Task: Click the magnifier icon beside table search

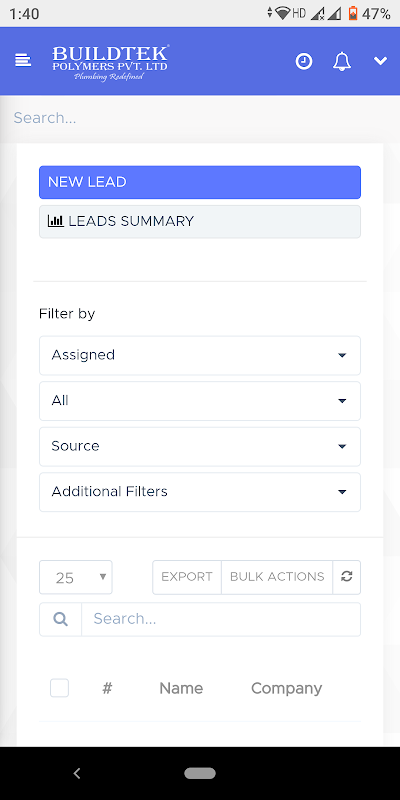Action: pos(60,619)
